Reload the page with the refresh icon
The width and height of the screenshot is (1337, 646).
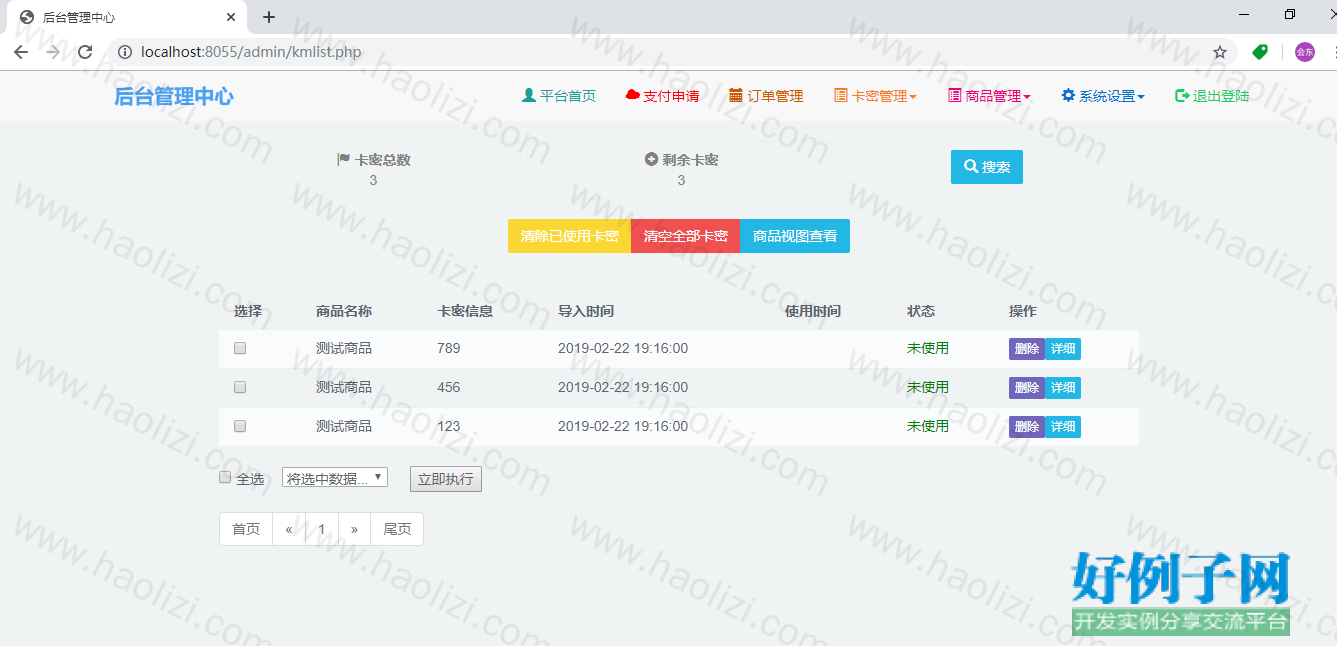85,52
